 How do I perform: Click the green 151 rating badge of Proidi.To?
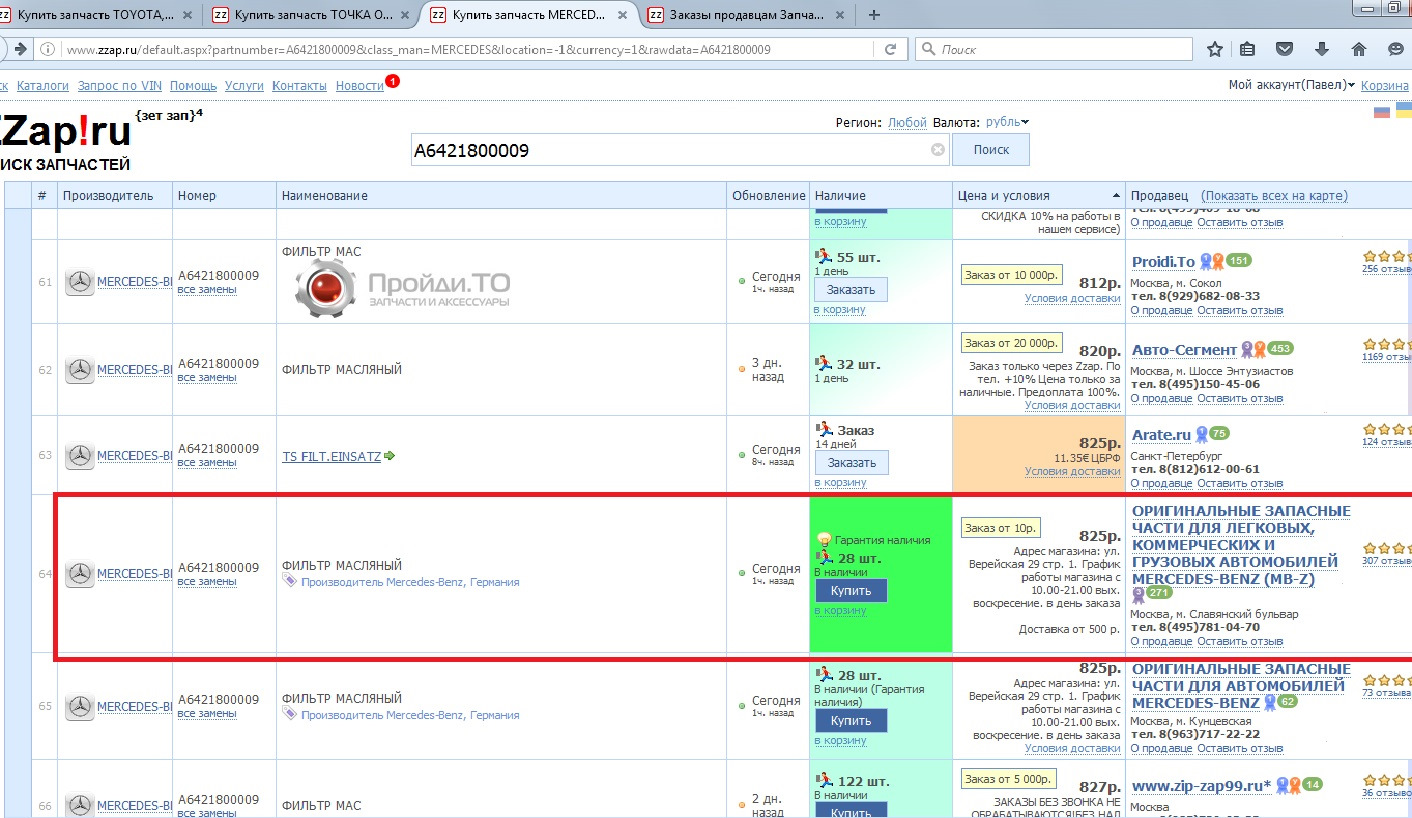click(1239, 261)
